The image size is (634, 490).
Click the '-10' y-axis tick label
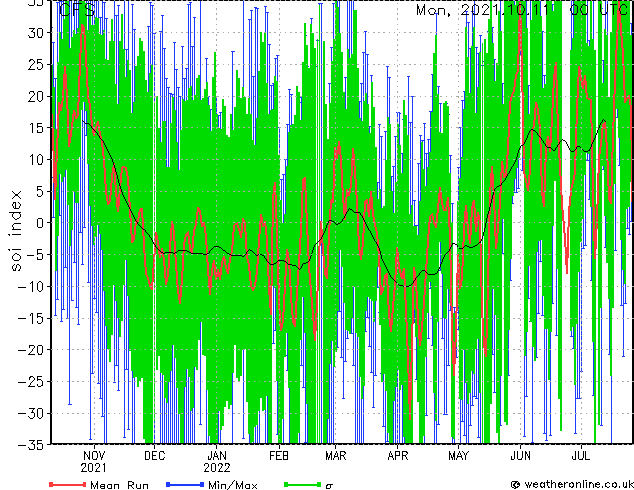pos(31,287)
